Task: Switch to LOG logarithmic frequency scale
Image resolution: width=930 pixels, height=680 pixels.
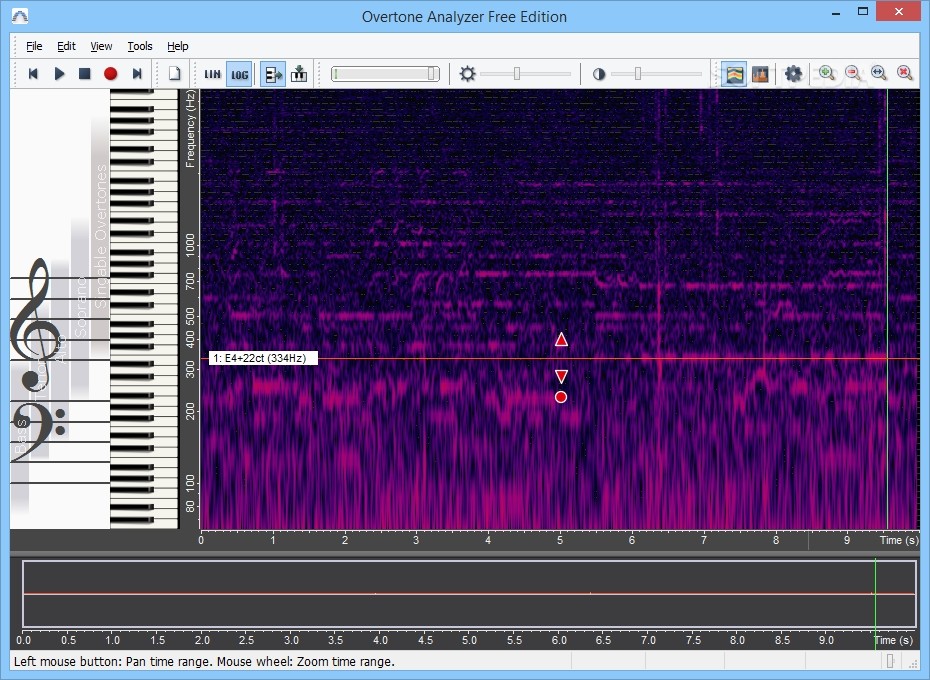Action: click(x=240, y=74)
